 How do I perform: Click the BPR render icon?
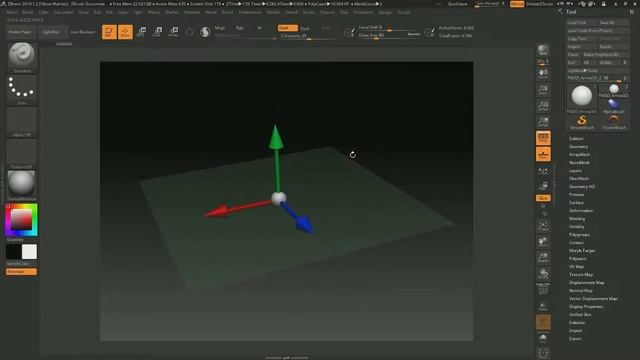tap(543, 50)
